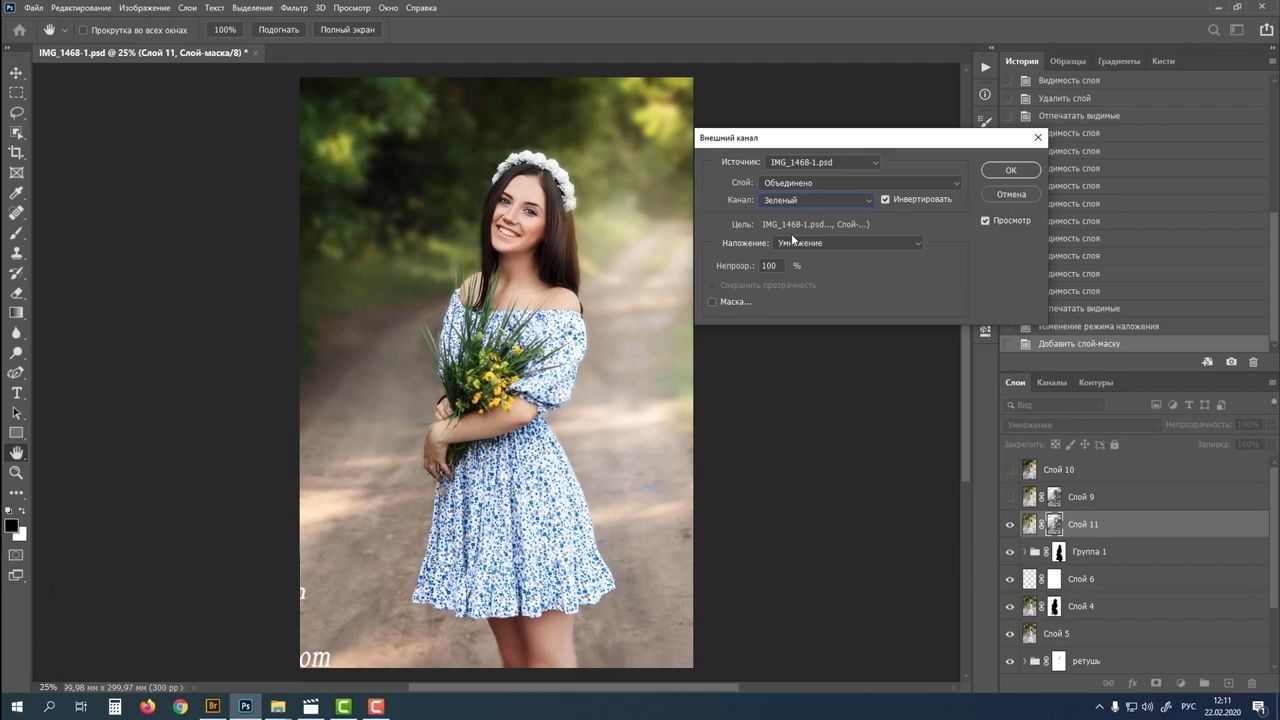1280x720 pixels.
Task: Hide the Слой 4 layer
Action: (1009, 606)
